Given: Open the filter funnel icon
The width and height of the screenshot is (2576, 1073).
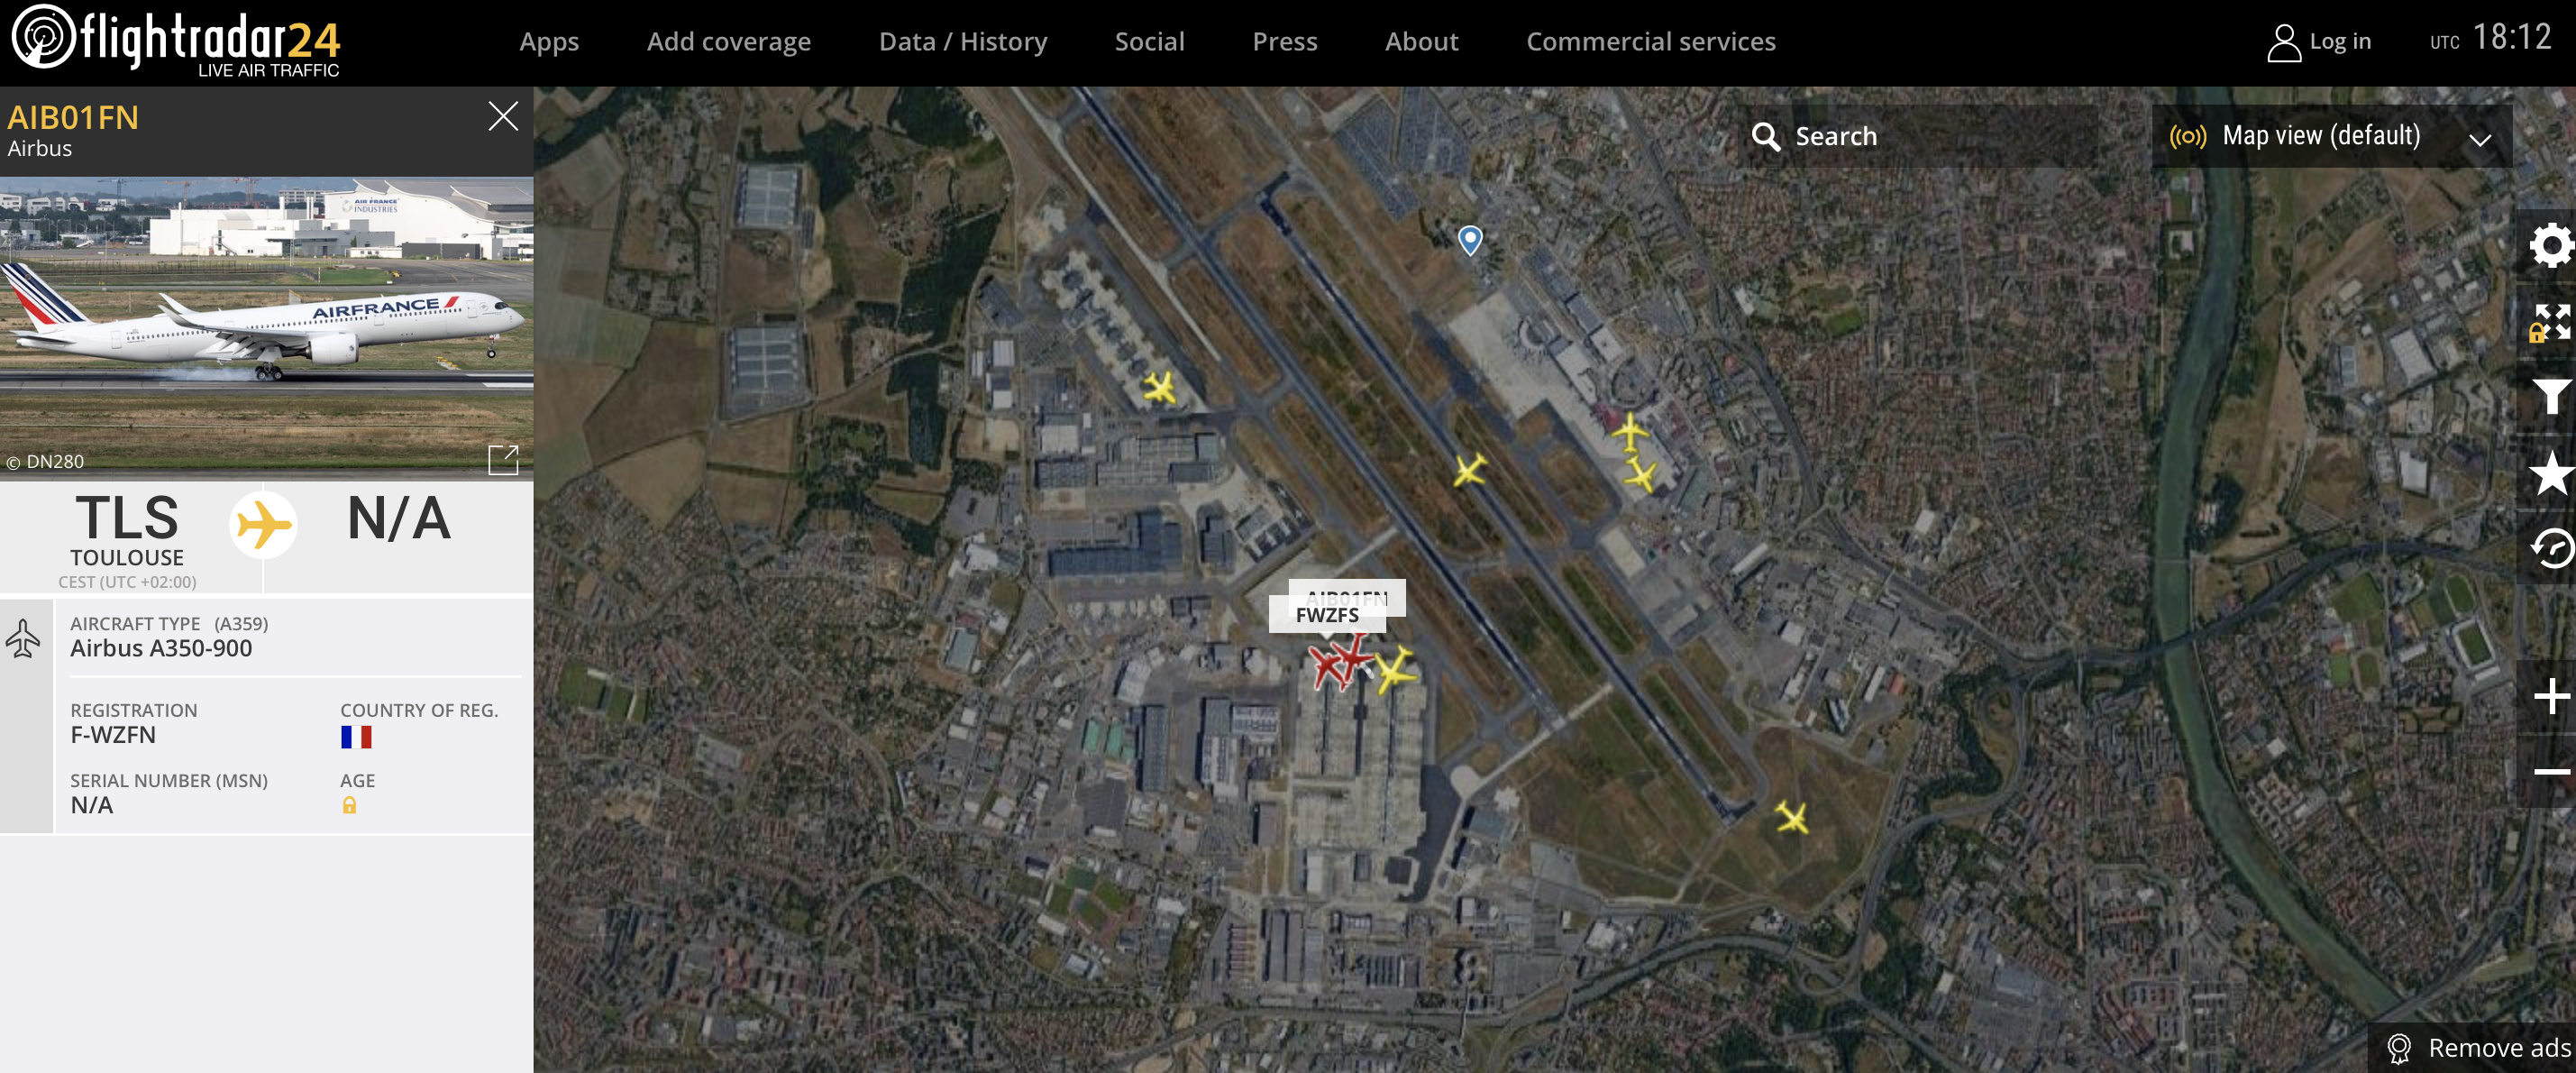Looking at the screenshot, I should pos(2551,397).
